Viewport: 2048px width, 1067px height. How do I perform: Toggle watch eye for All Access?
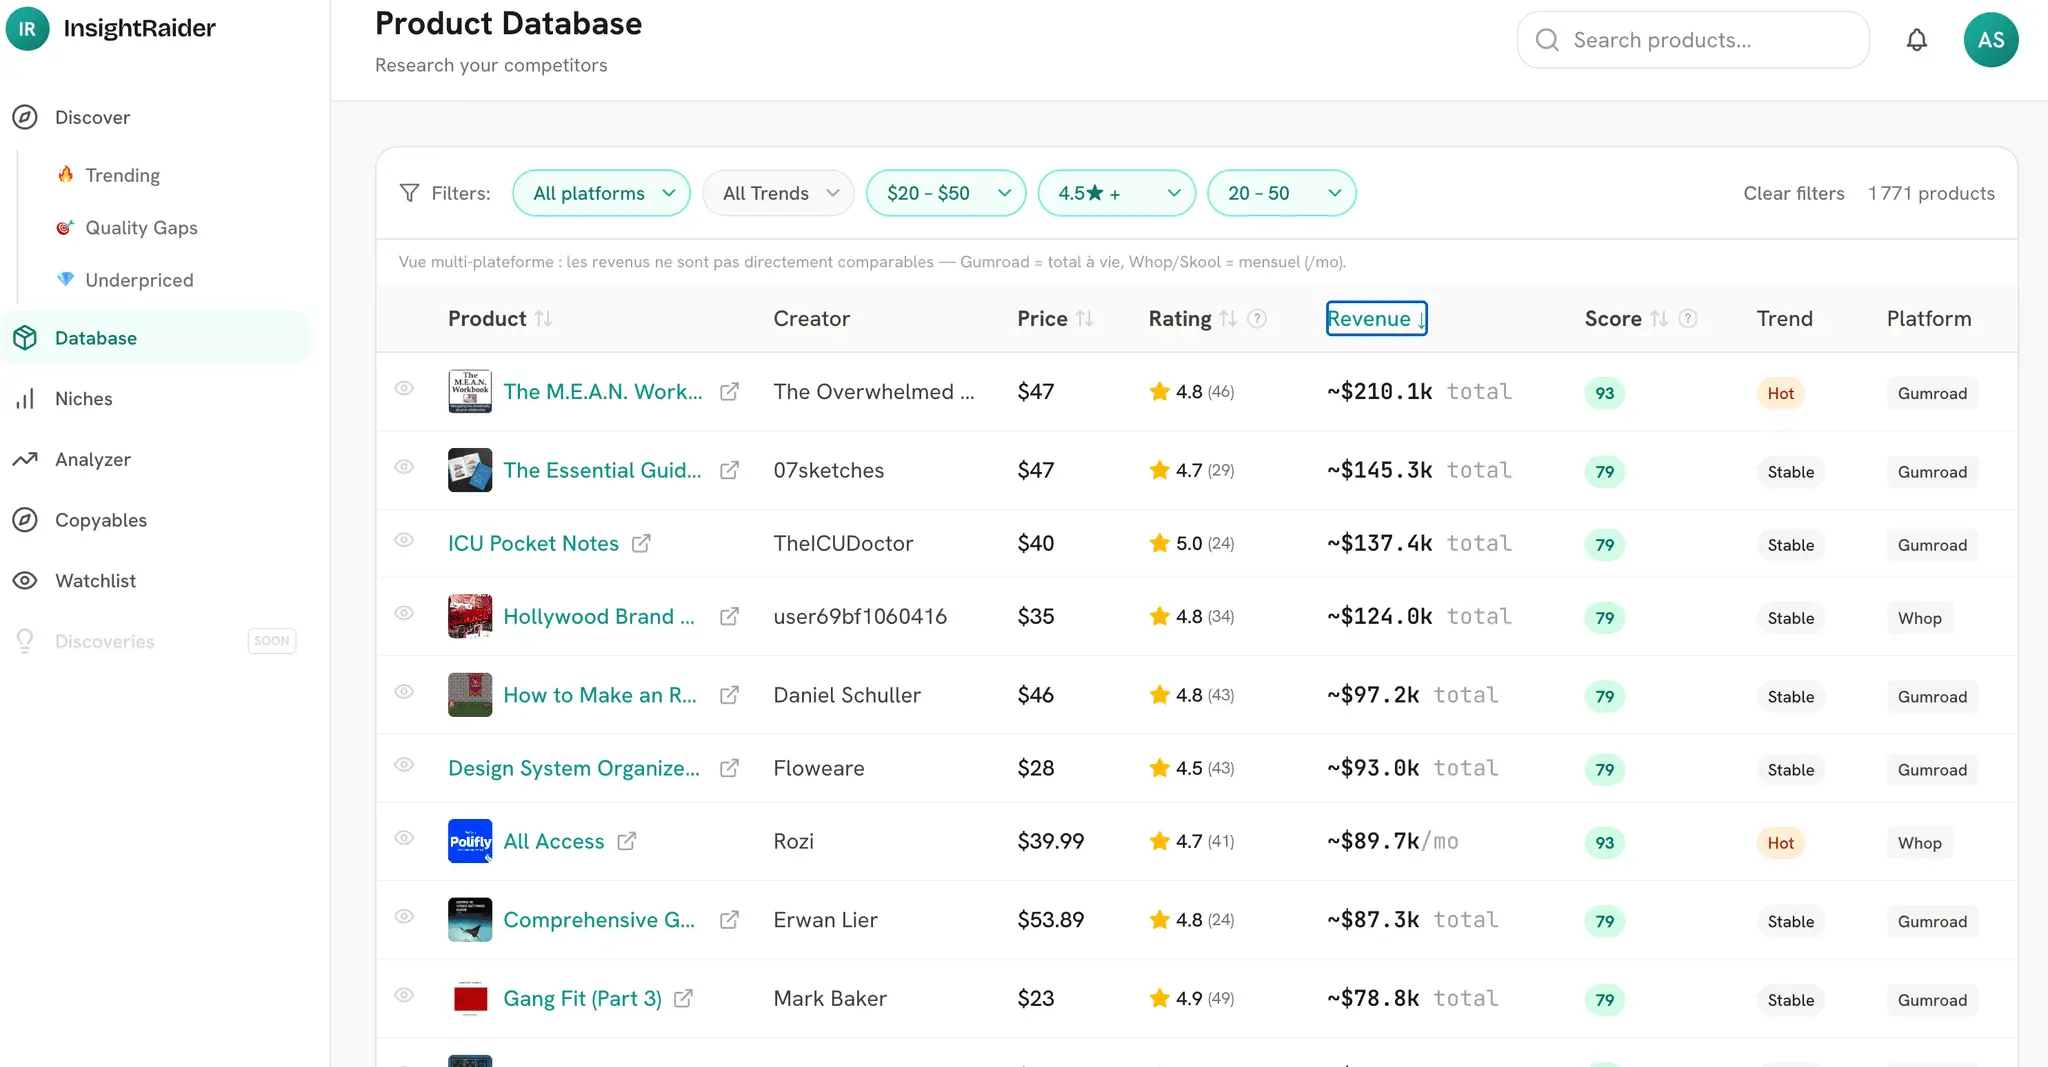[404, 838]
